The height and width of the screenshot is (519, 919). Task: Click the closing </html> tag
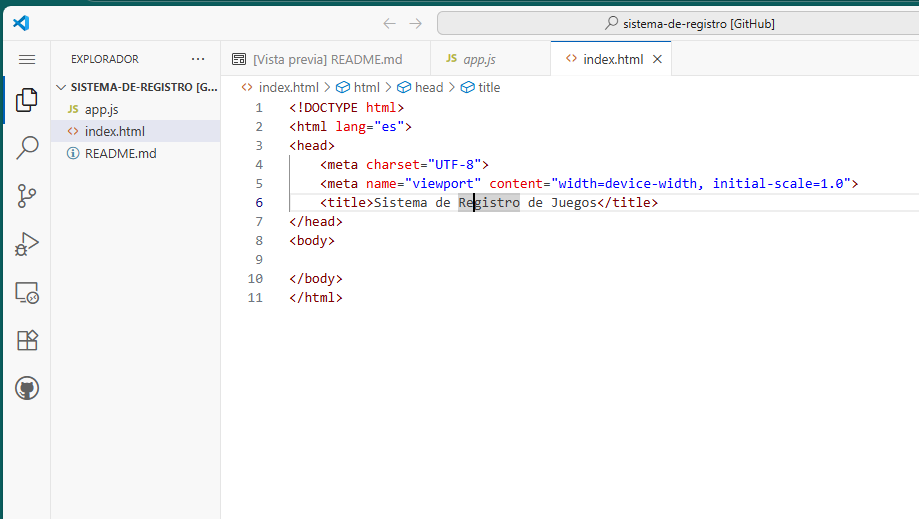pos(316,298)
